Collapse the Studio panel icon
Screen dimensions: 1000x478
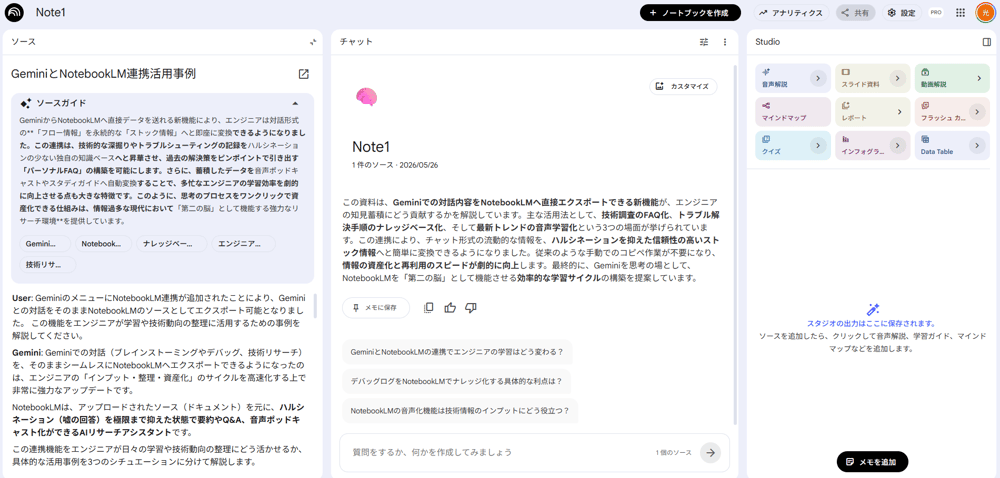click(x=987, y=42)
